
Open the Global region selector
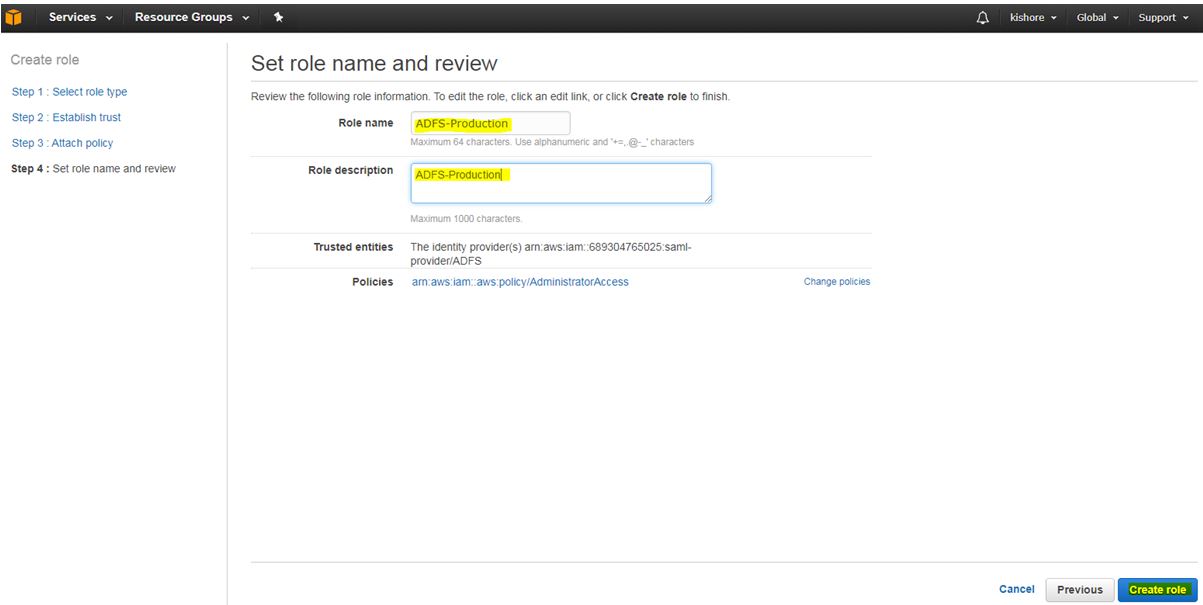click(1097, 17)
